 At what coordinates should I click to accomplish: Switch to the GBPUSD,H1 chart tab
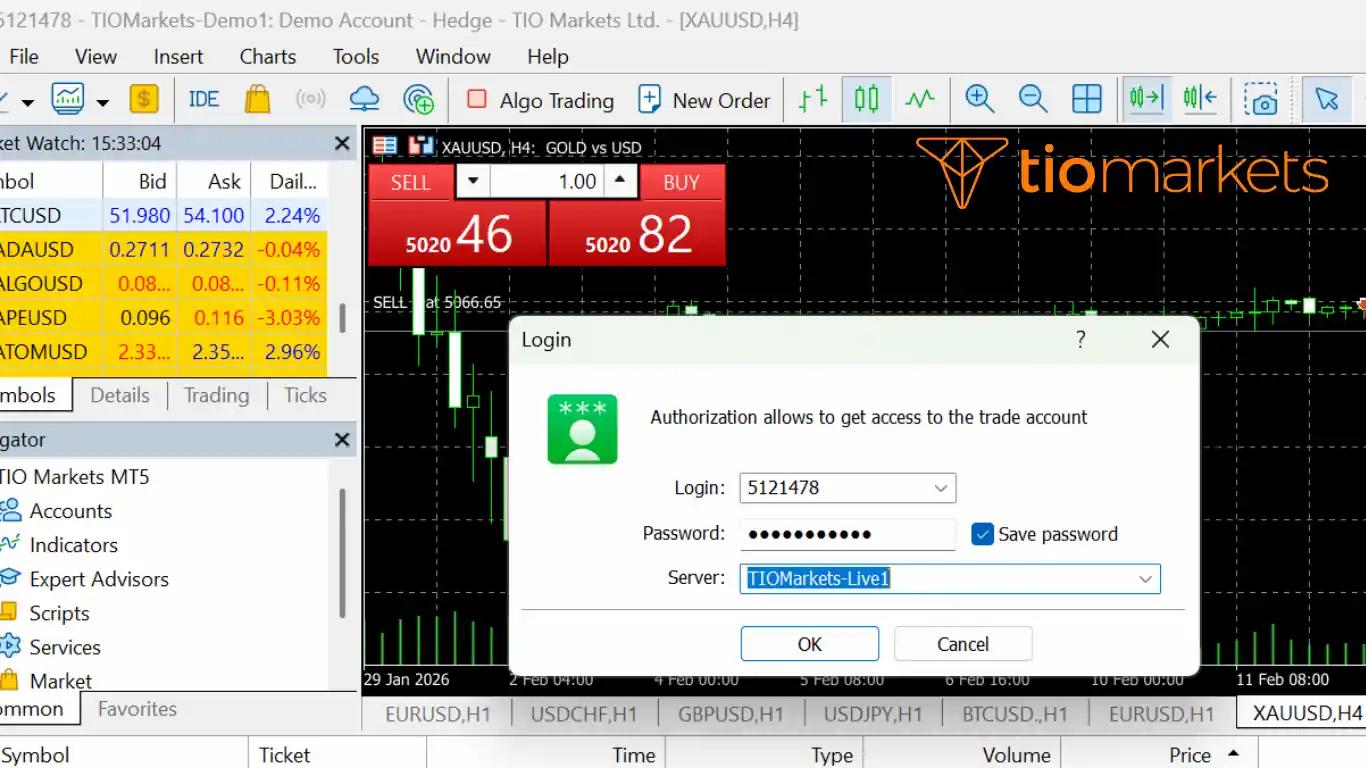pyautogui.click(x=731, y=714)
